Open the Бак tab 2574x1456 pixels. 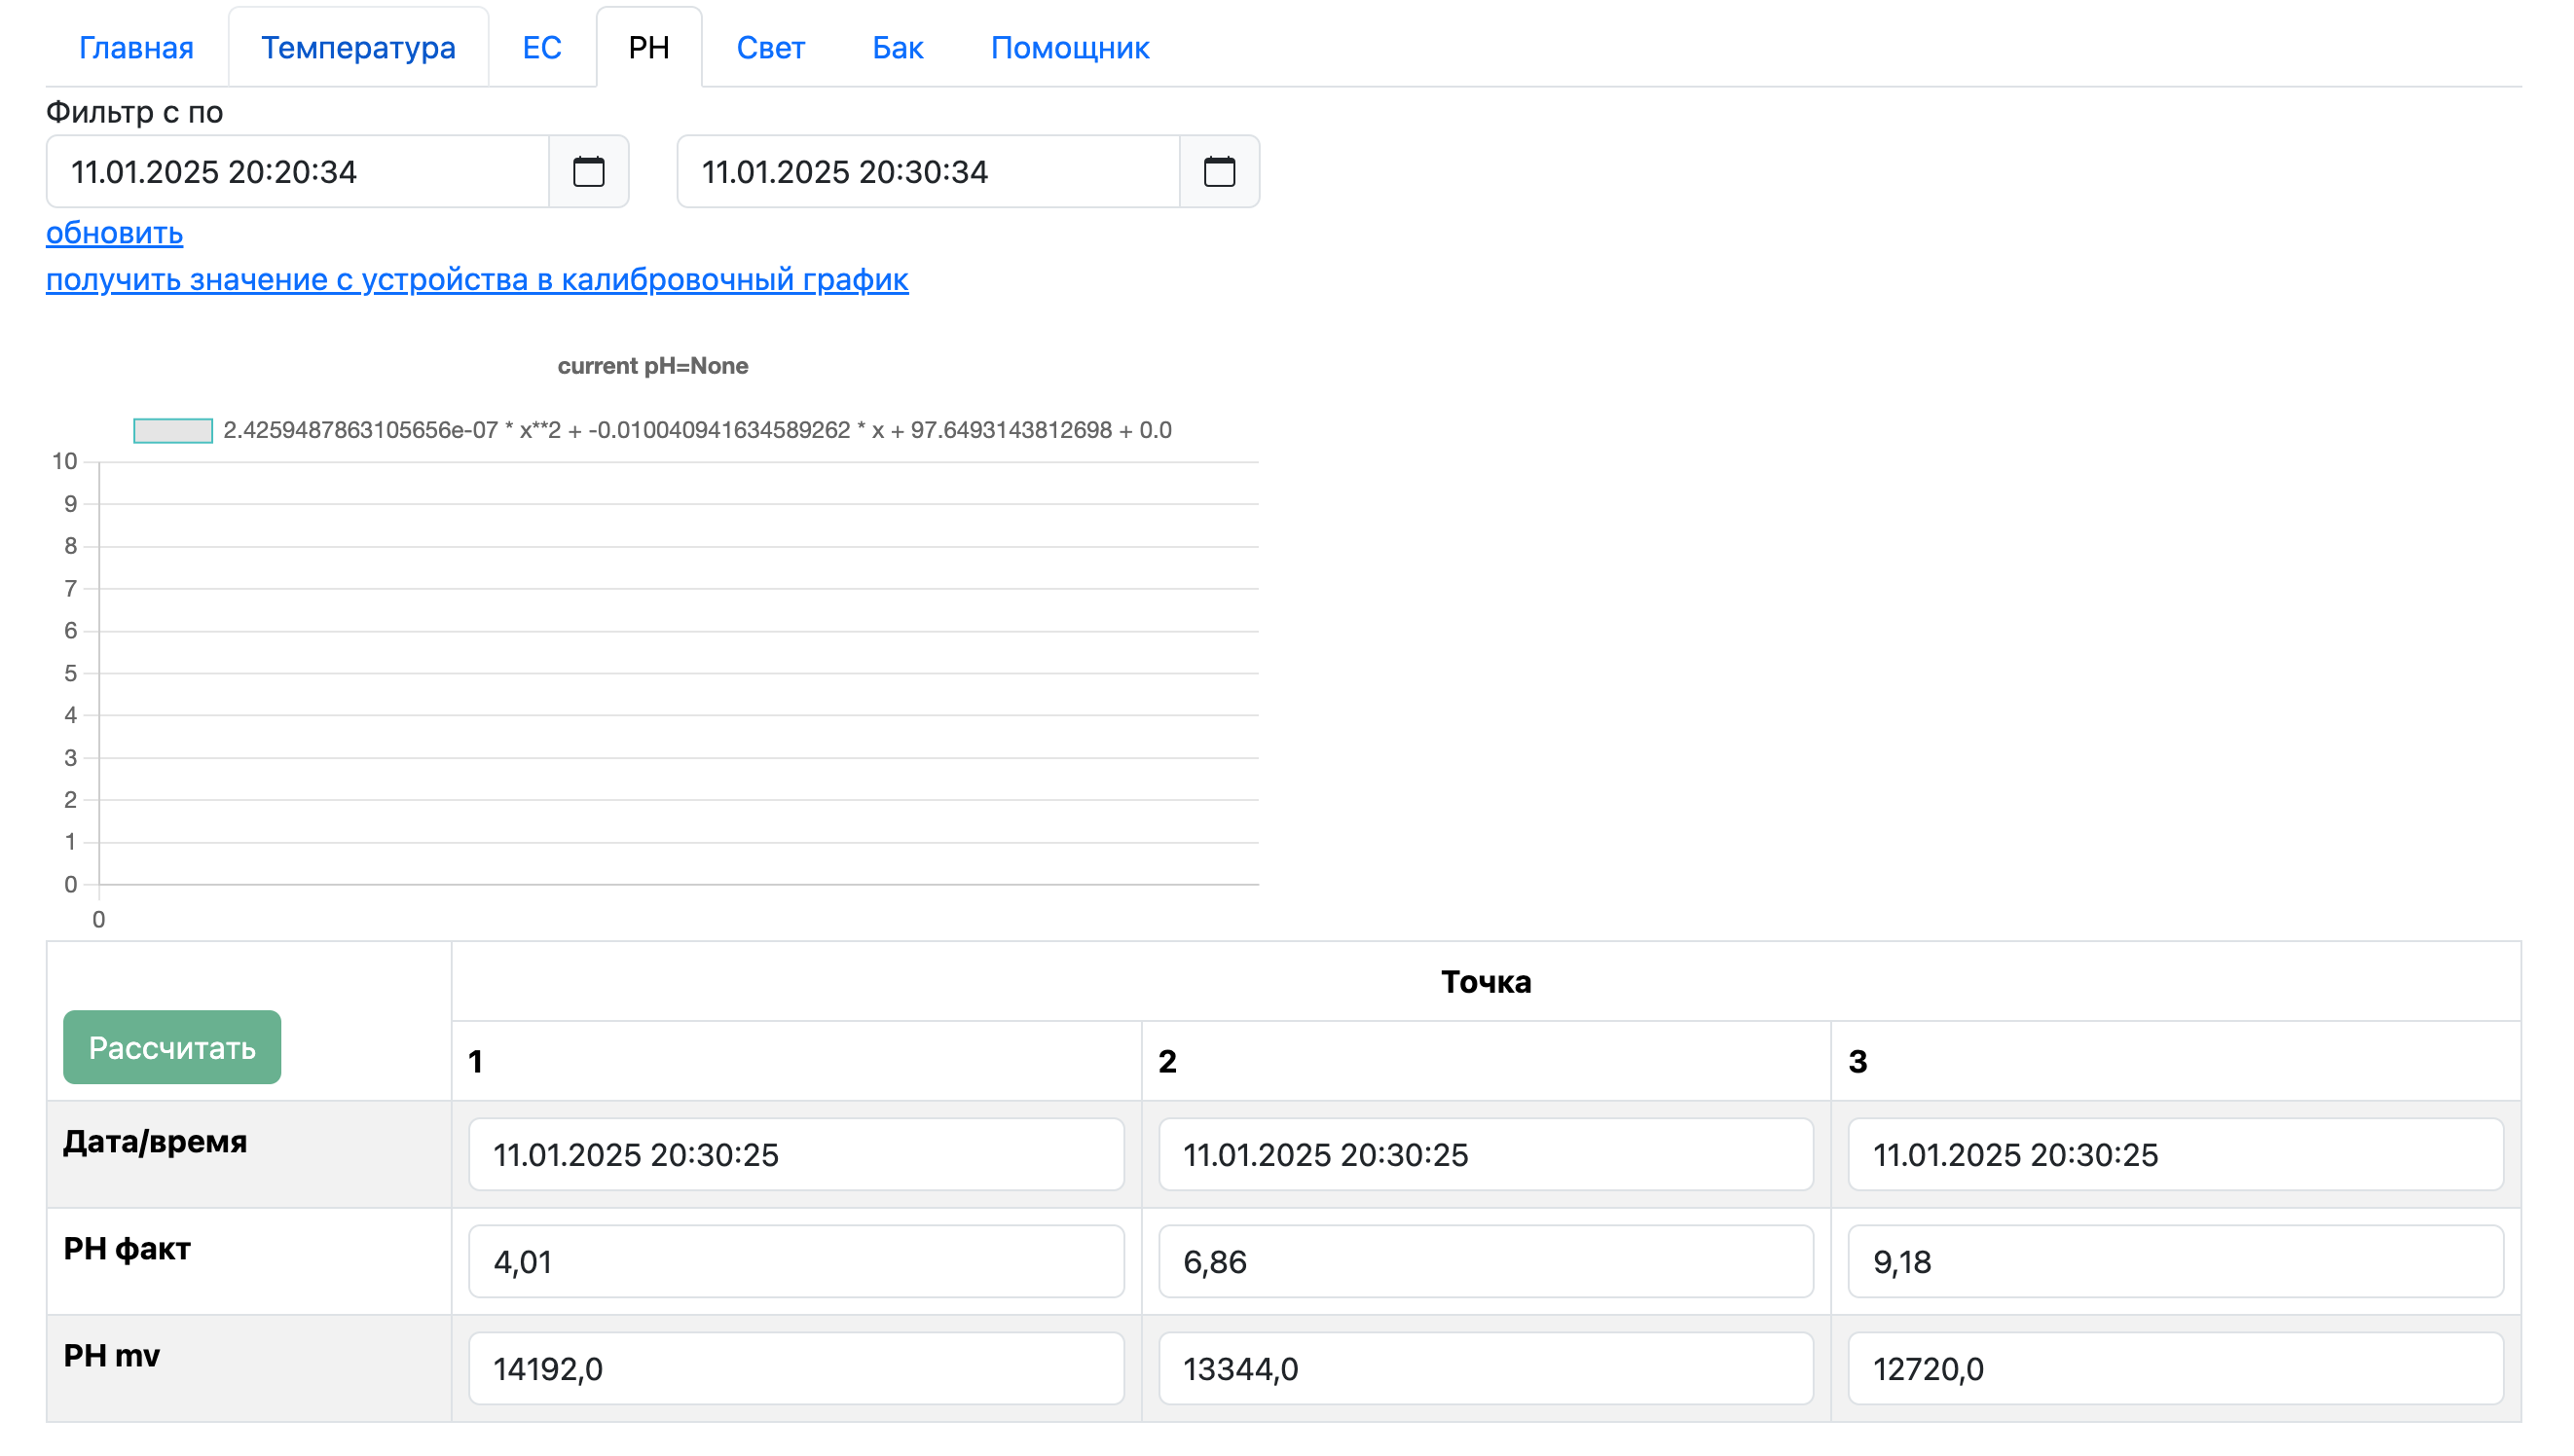pyautogui.click(x=897, y=48)
